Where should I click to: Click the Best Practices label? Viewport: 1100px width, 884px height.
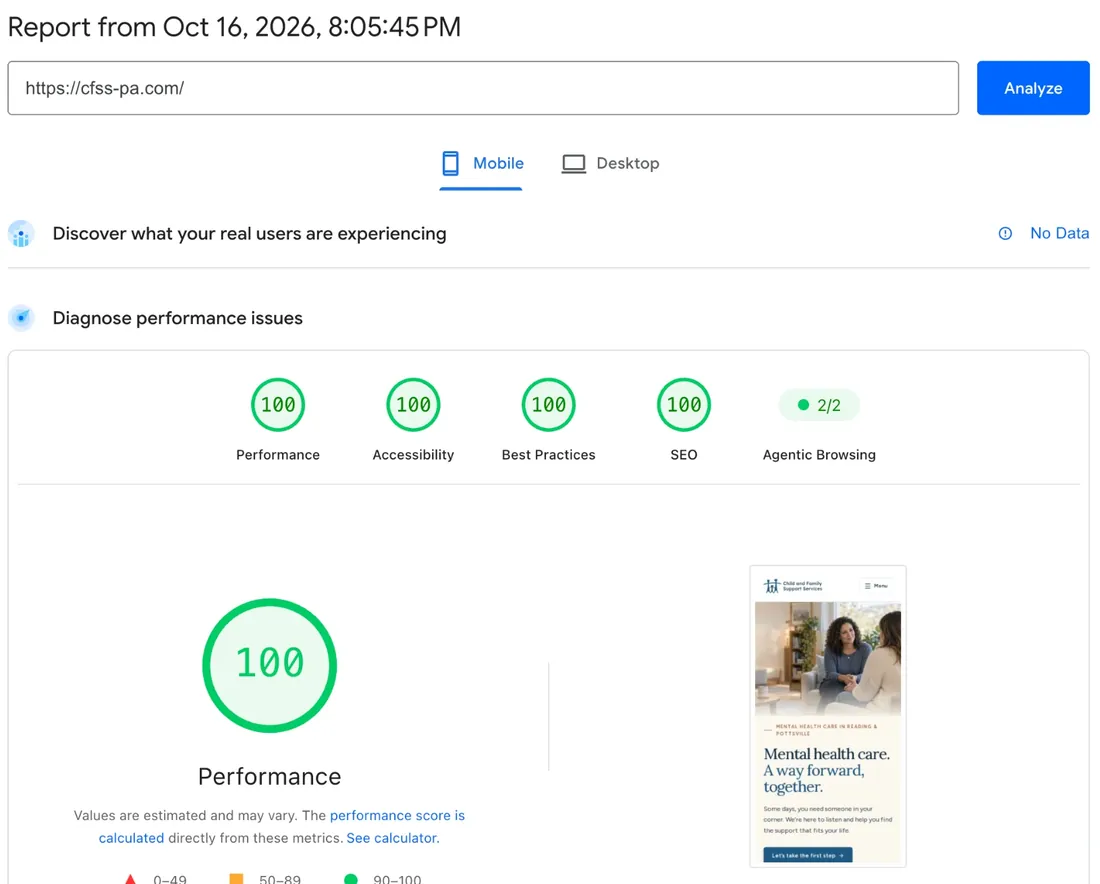coord(549,455)
